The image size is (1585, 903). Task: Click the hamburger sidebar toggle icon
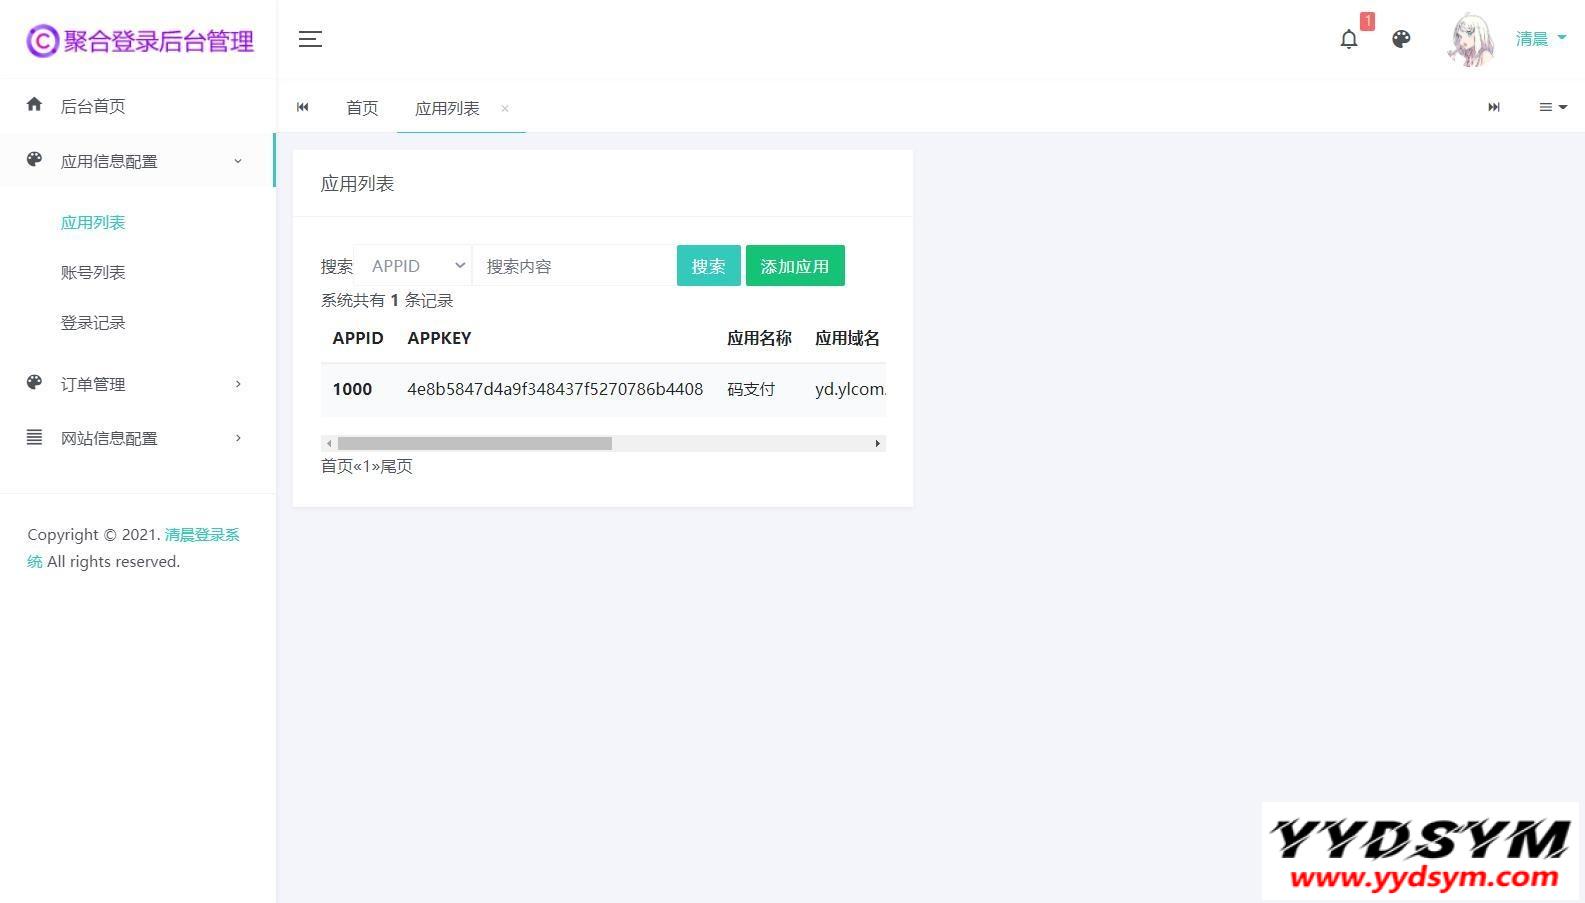point(310,39)
